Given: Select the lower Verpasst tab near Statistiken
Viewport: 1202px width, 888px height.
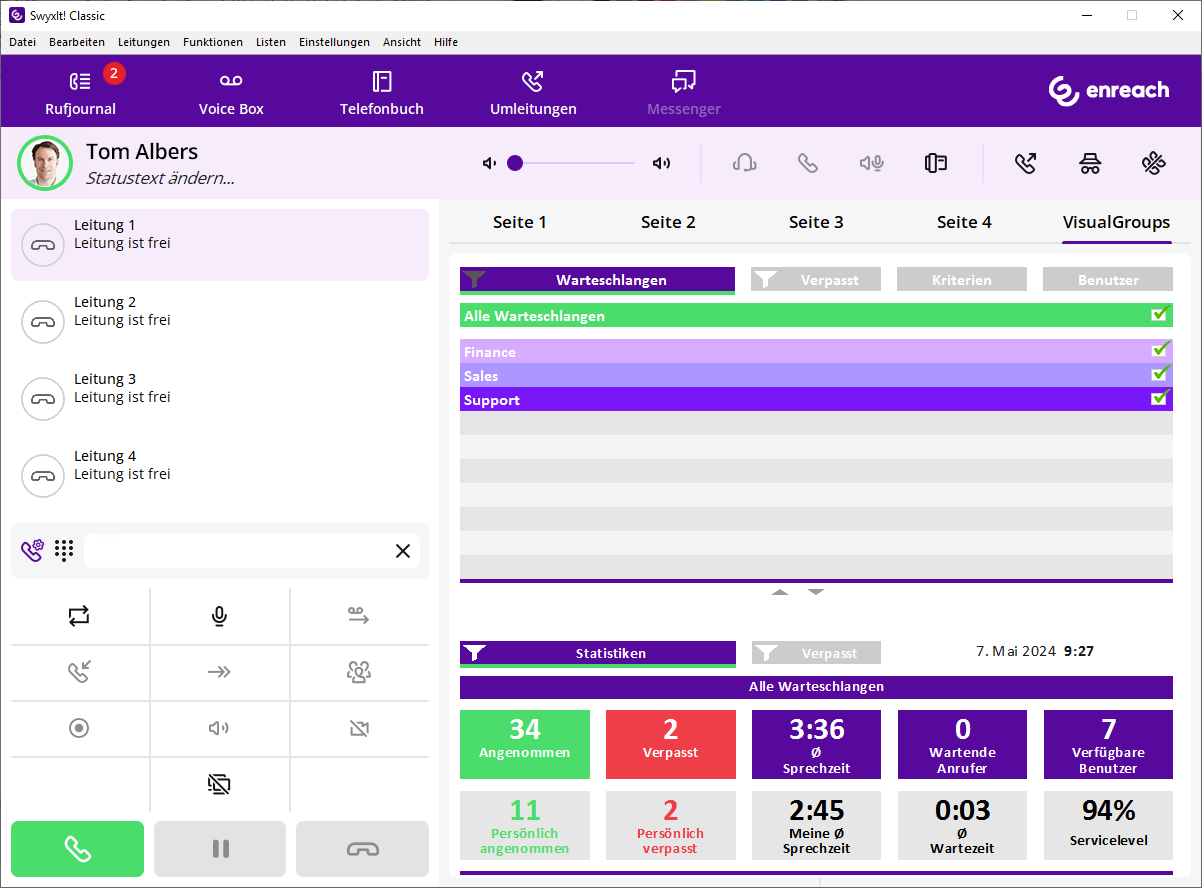Looking at the screenshot, I should pos(816,653).
